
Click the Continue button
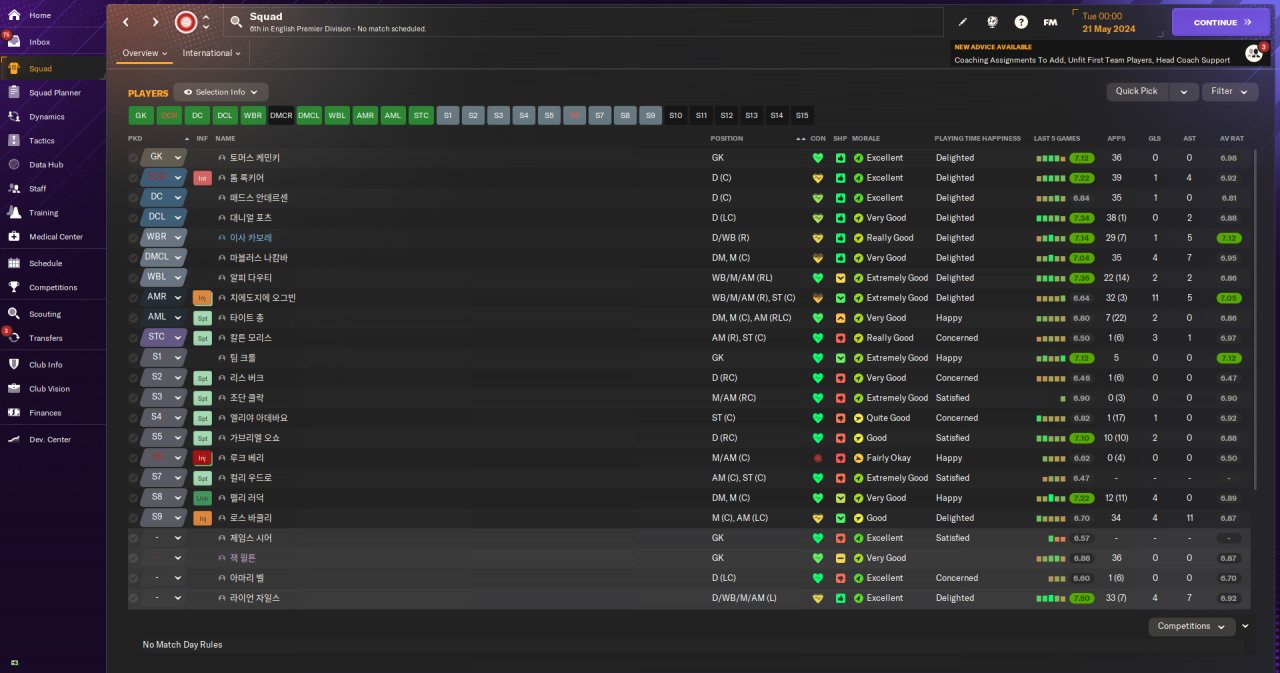click(x=1221, y=22)
